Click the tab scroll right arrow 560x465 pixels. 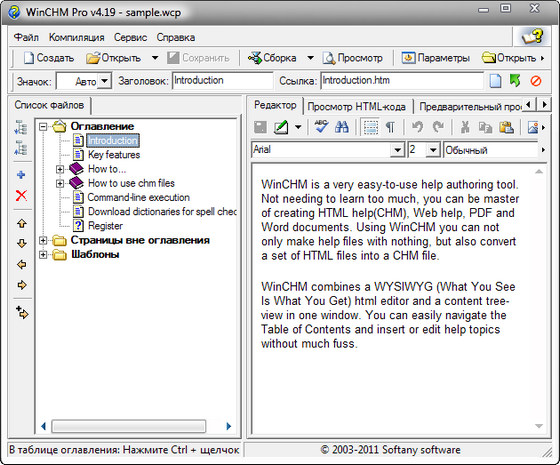(544, 105)
